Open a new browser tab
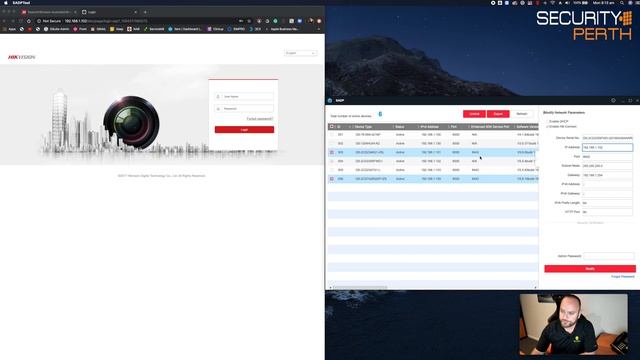 click(x=145, y=12)
